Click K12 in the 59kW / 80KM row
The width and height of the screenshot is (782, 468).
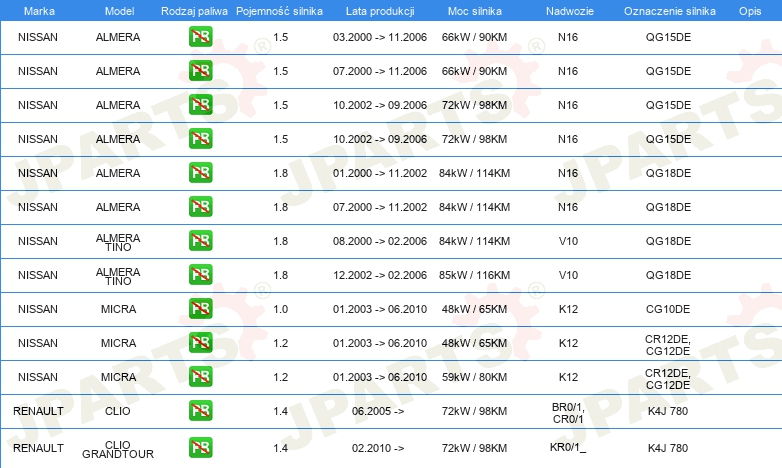tap(568, 377)
